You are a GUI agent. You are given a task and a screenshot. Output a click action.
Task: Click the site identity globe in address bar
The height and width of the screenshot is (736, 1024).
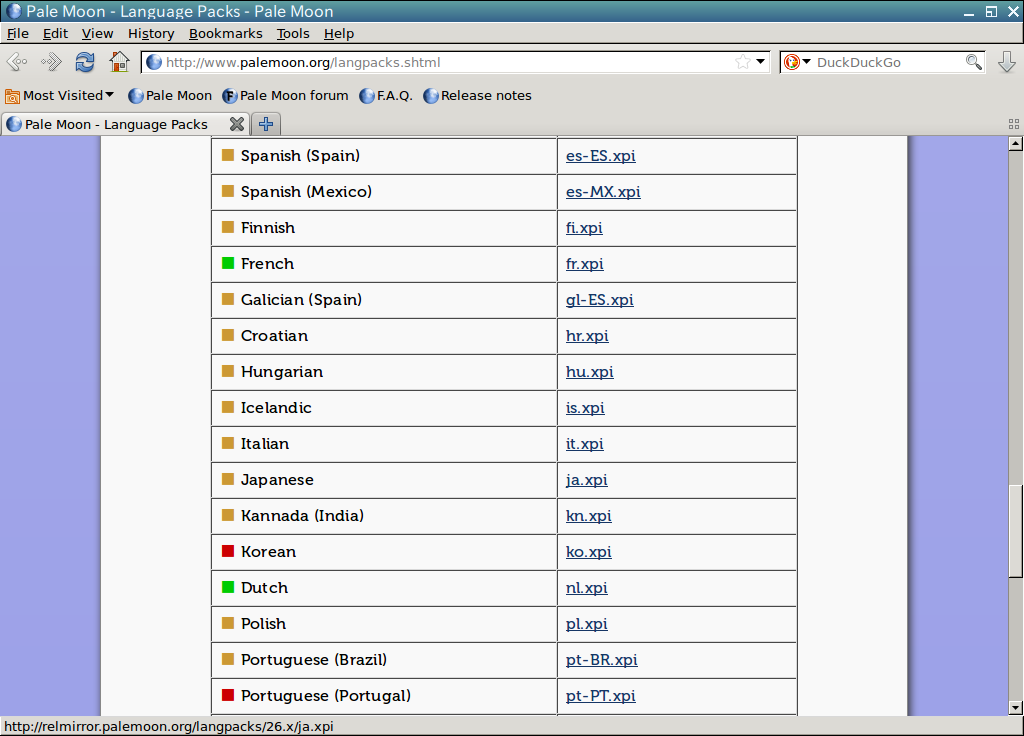[x=154, y=62]
